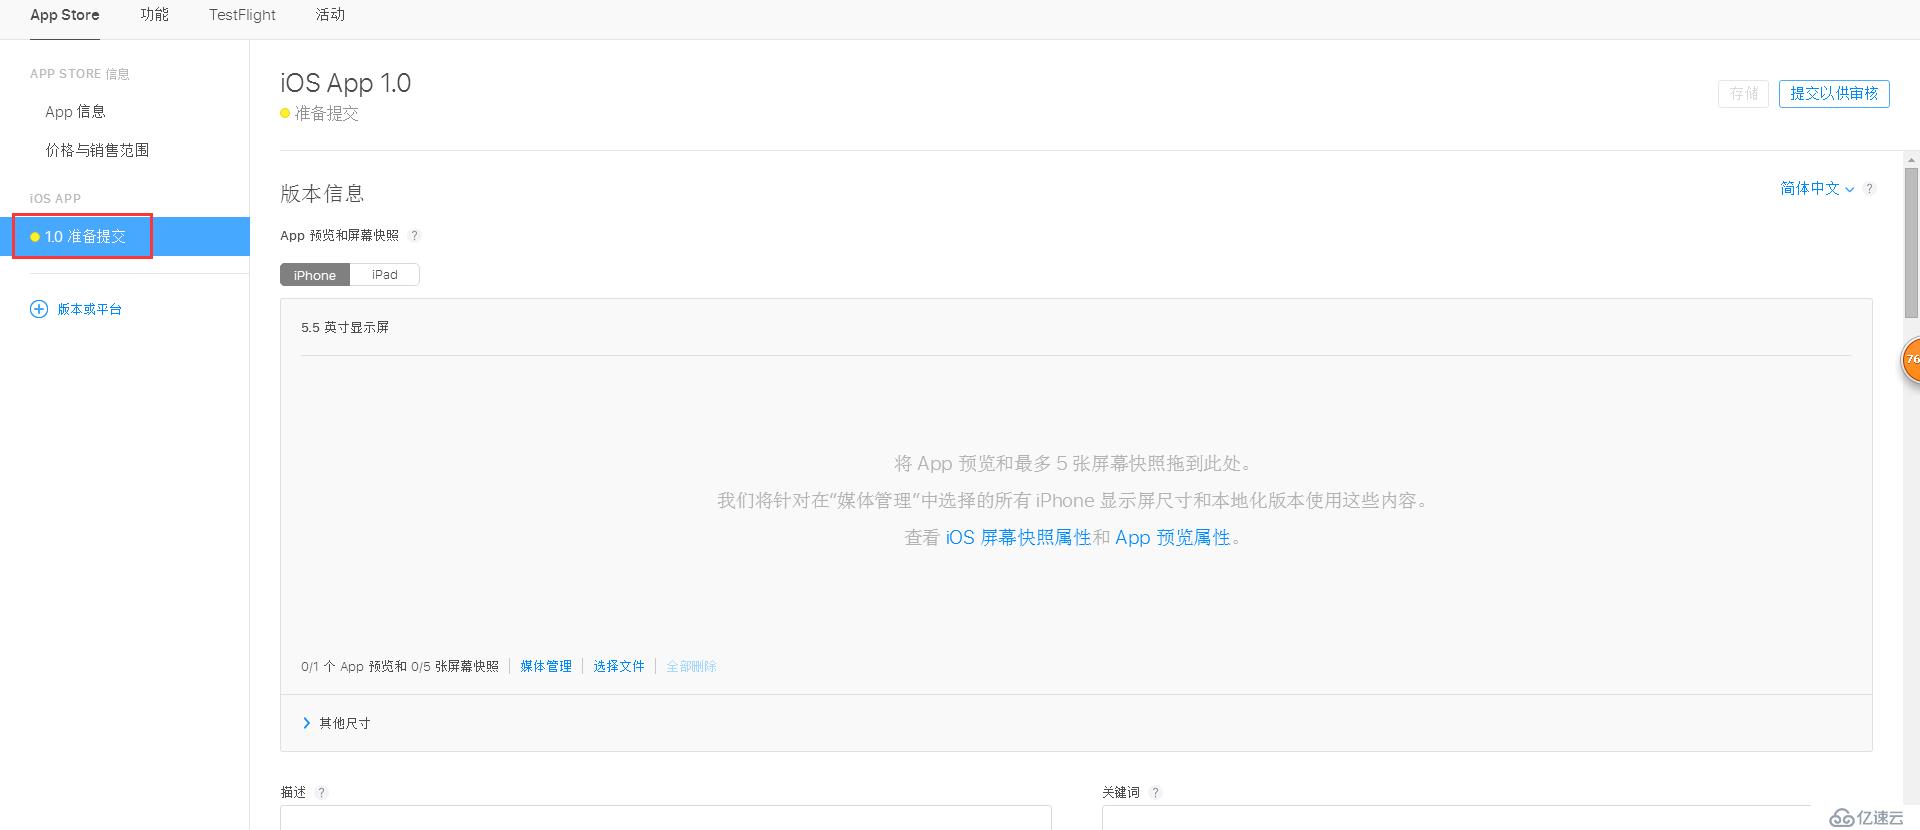The width and height of the screenshot is (1920, 830).
Task: Click help icon next to 简体中文
Action: coord(1869,189)
